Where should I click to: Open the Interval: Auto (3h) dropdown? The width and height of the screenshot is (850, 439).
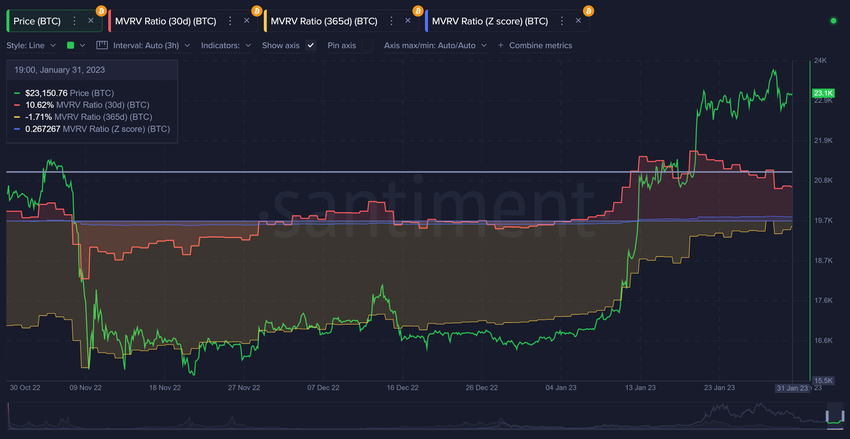(x=151, y=46)
